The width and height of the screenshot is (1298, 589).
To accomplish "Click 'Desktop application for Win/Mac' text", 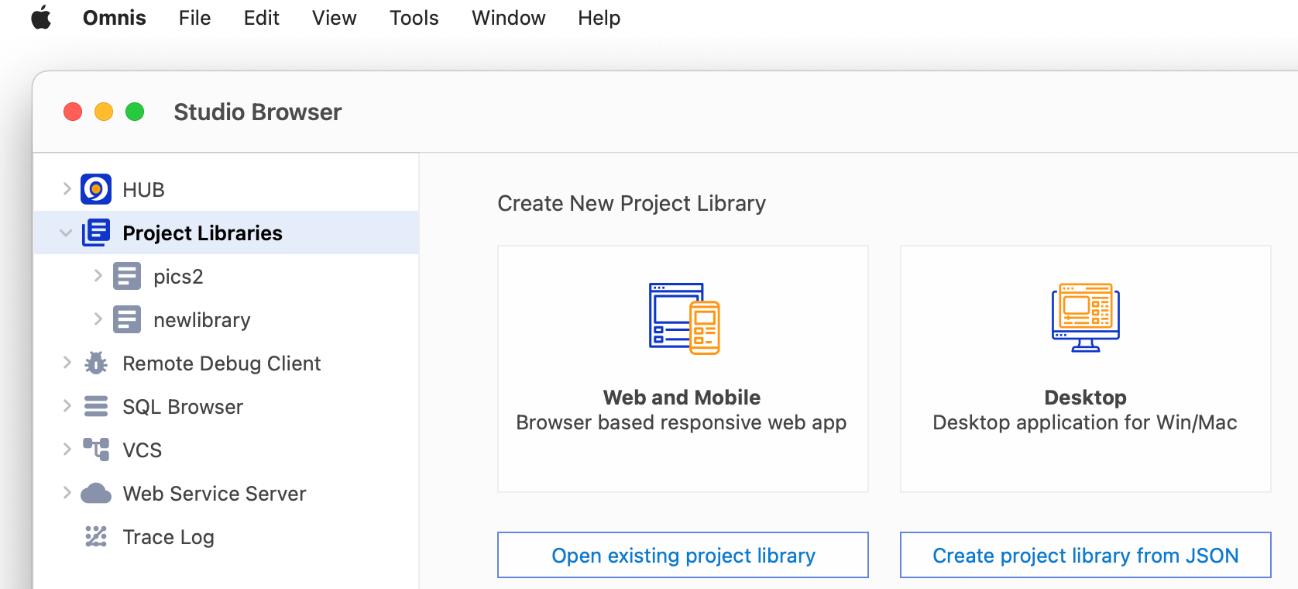I will (1086, 423).
